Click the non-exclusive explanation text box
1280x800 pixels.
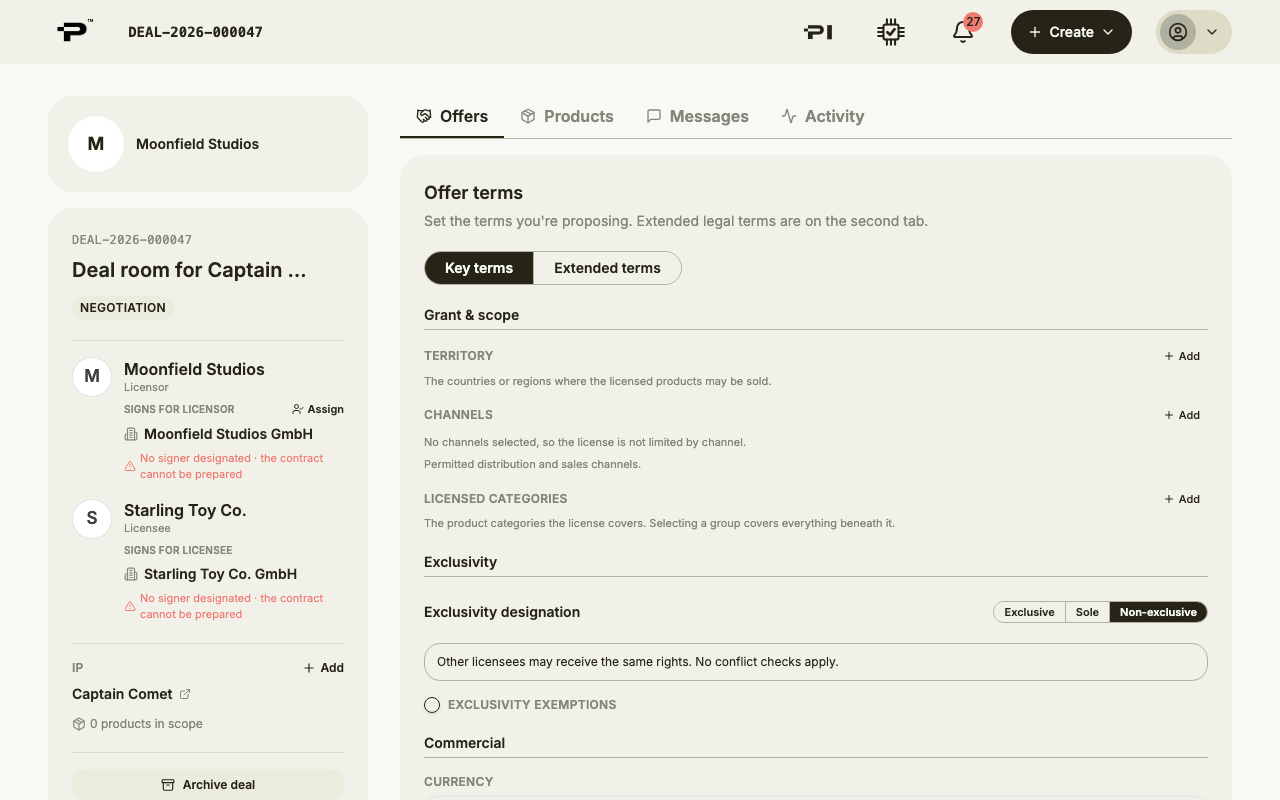coord(816,662)
